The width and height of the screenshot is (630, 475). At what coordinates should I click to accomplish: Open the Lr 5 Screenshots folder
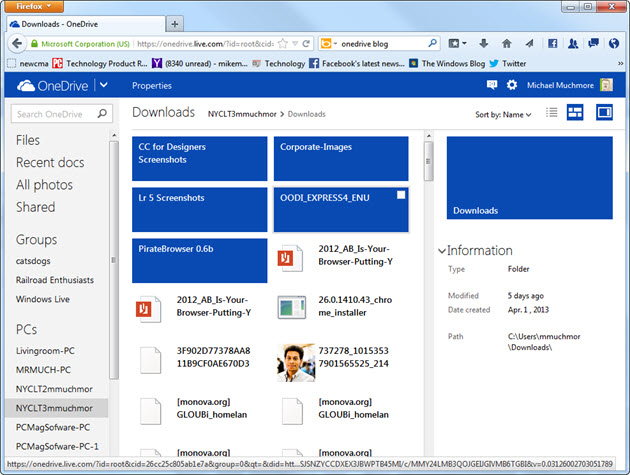[199, 209]
